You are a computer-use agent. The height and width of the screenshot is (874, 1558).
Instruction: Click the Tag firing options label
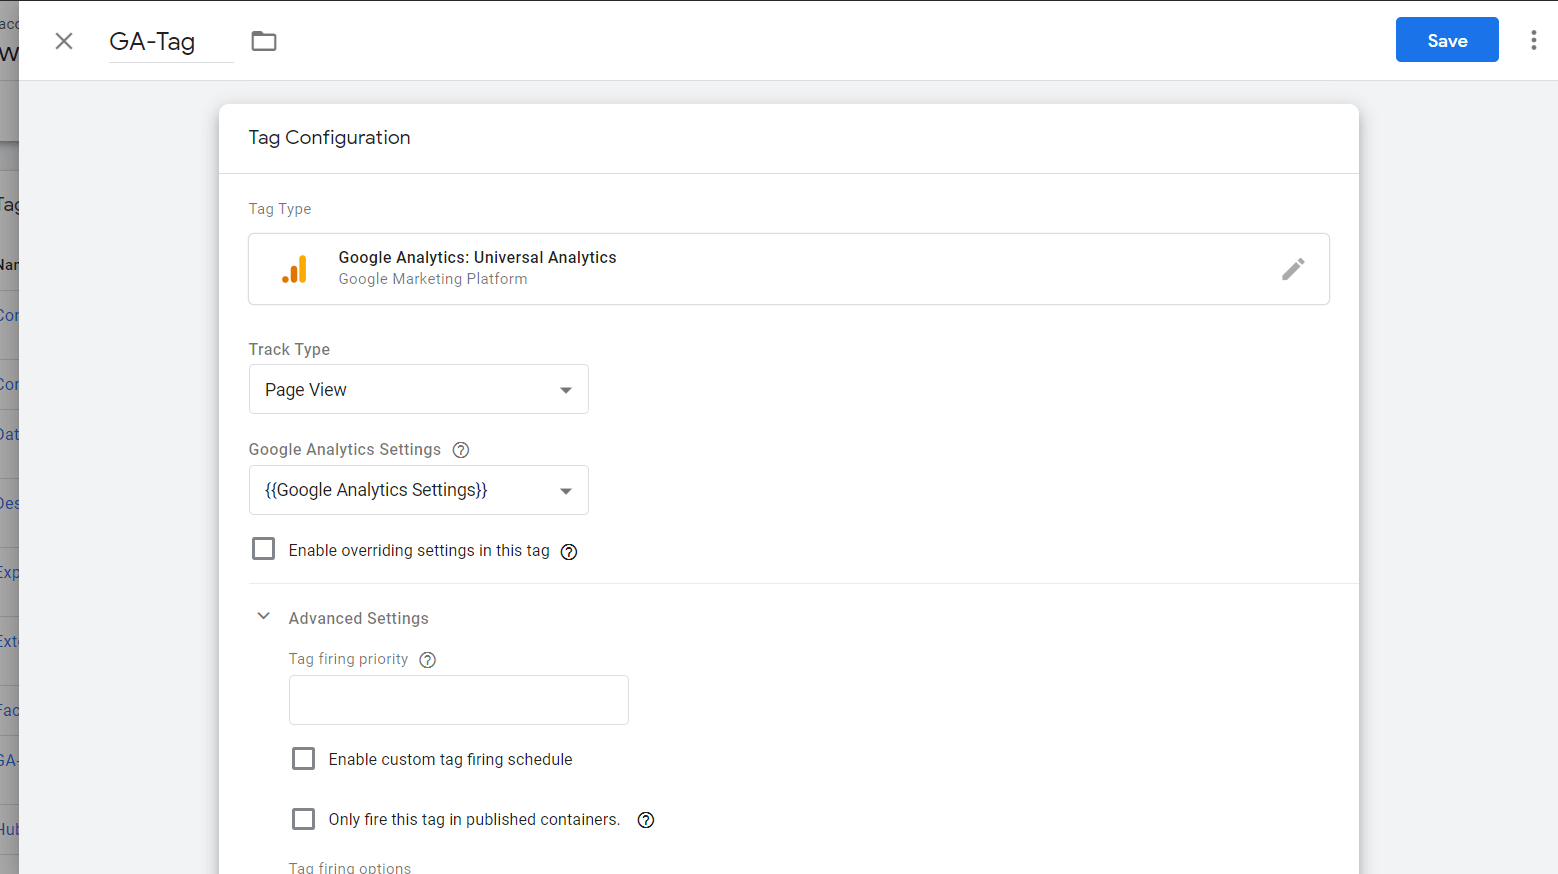(349, 868)
